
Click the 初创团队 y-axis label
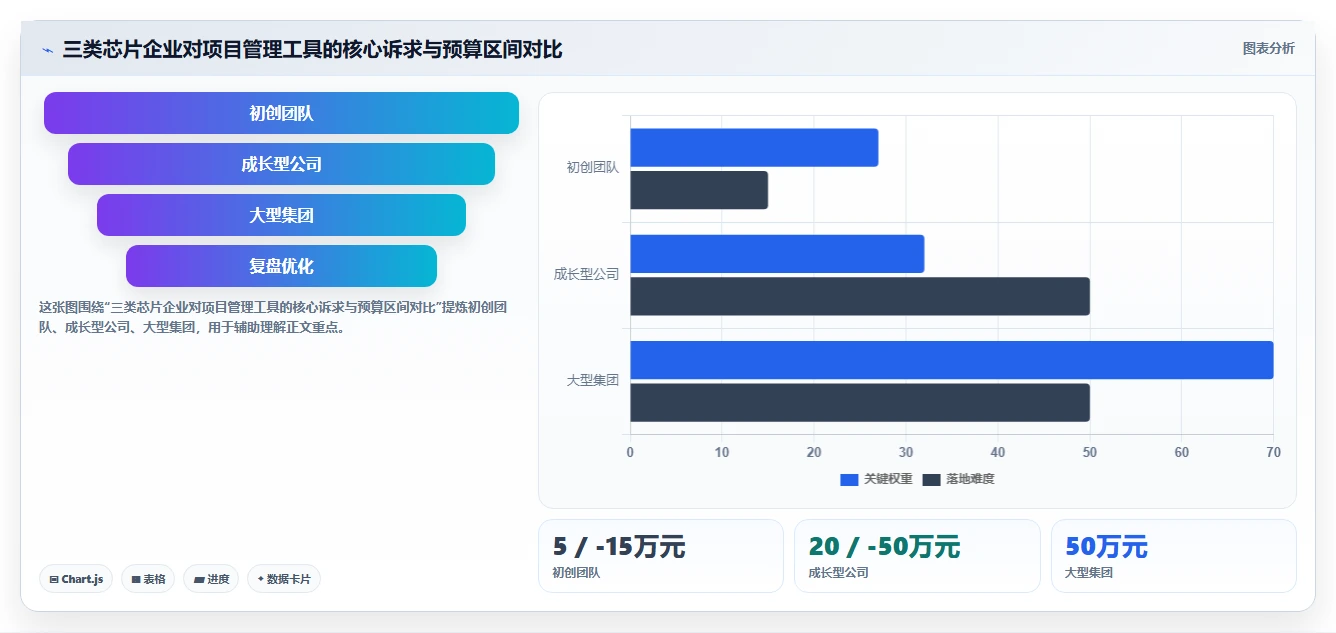click(593, 168)
